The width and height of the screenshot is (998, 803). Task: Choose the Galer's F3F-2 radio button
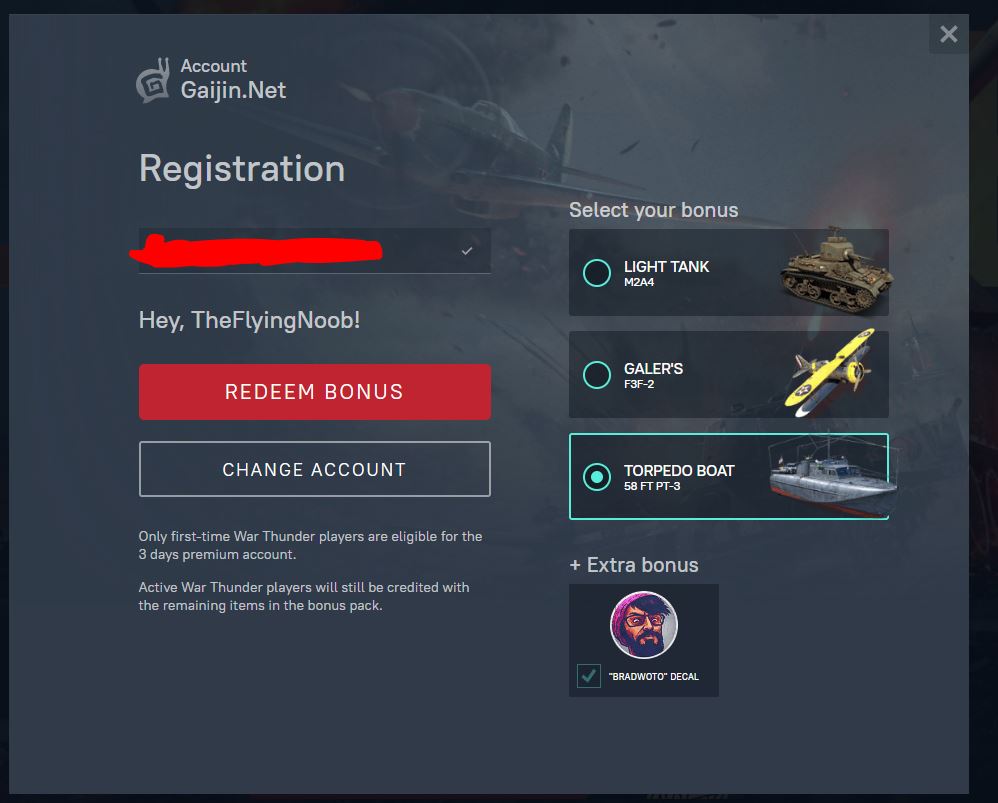[597, 375]
